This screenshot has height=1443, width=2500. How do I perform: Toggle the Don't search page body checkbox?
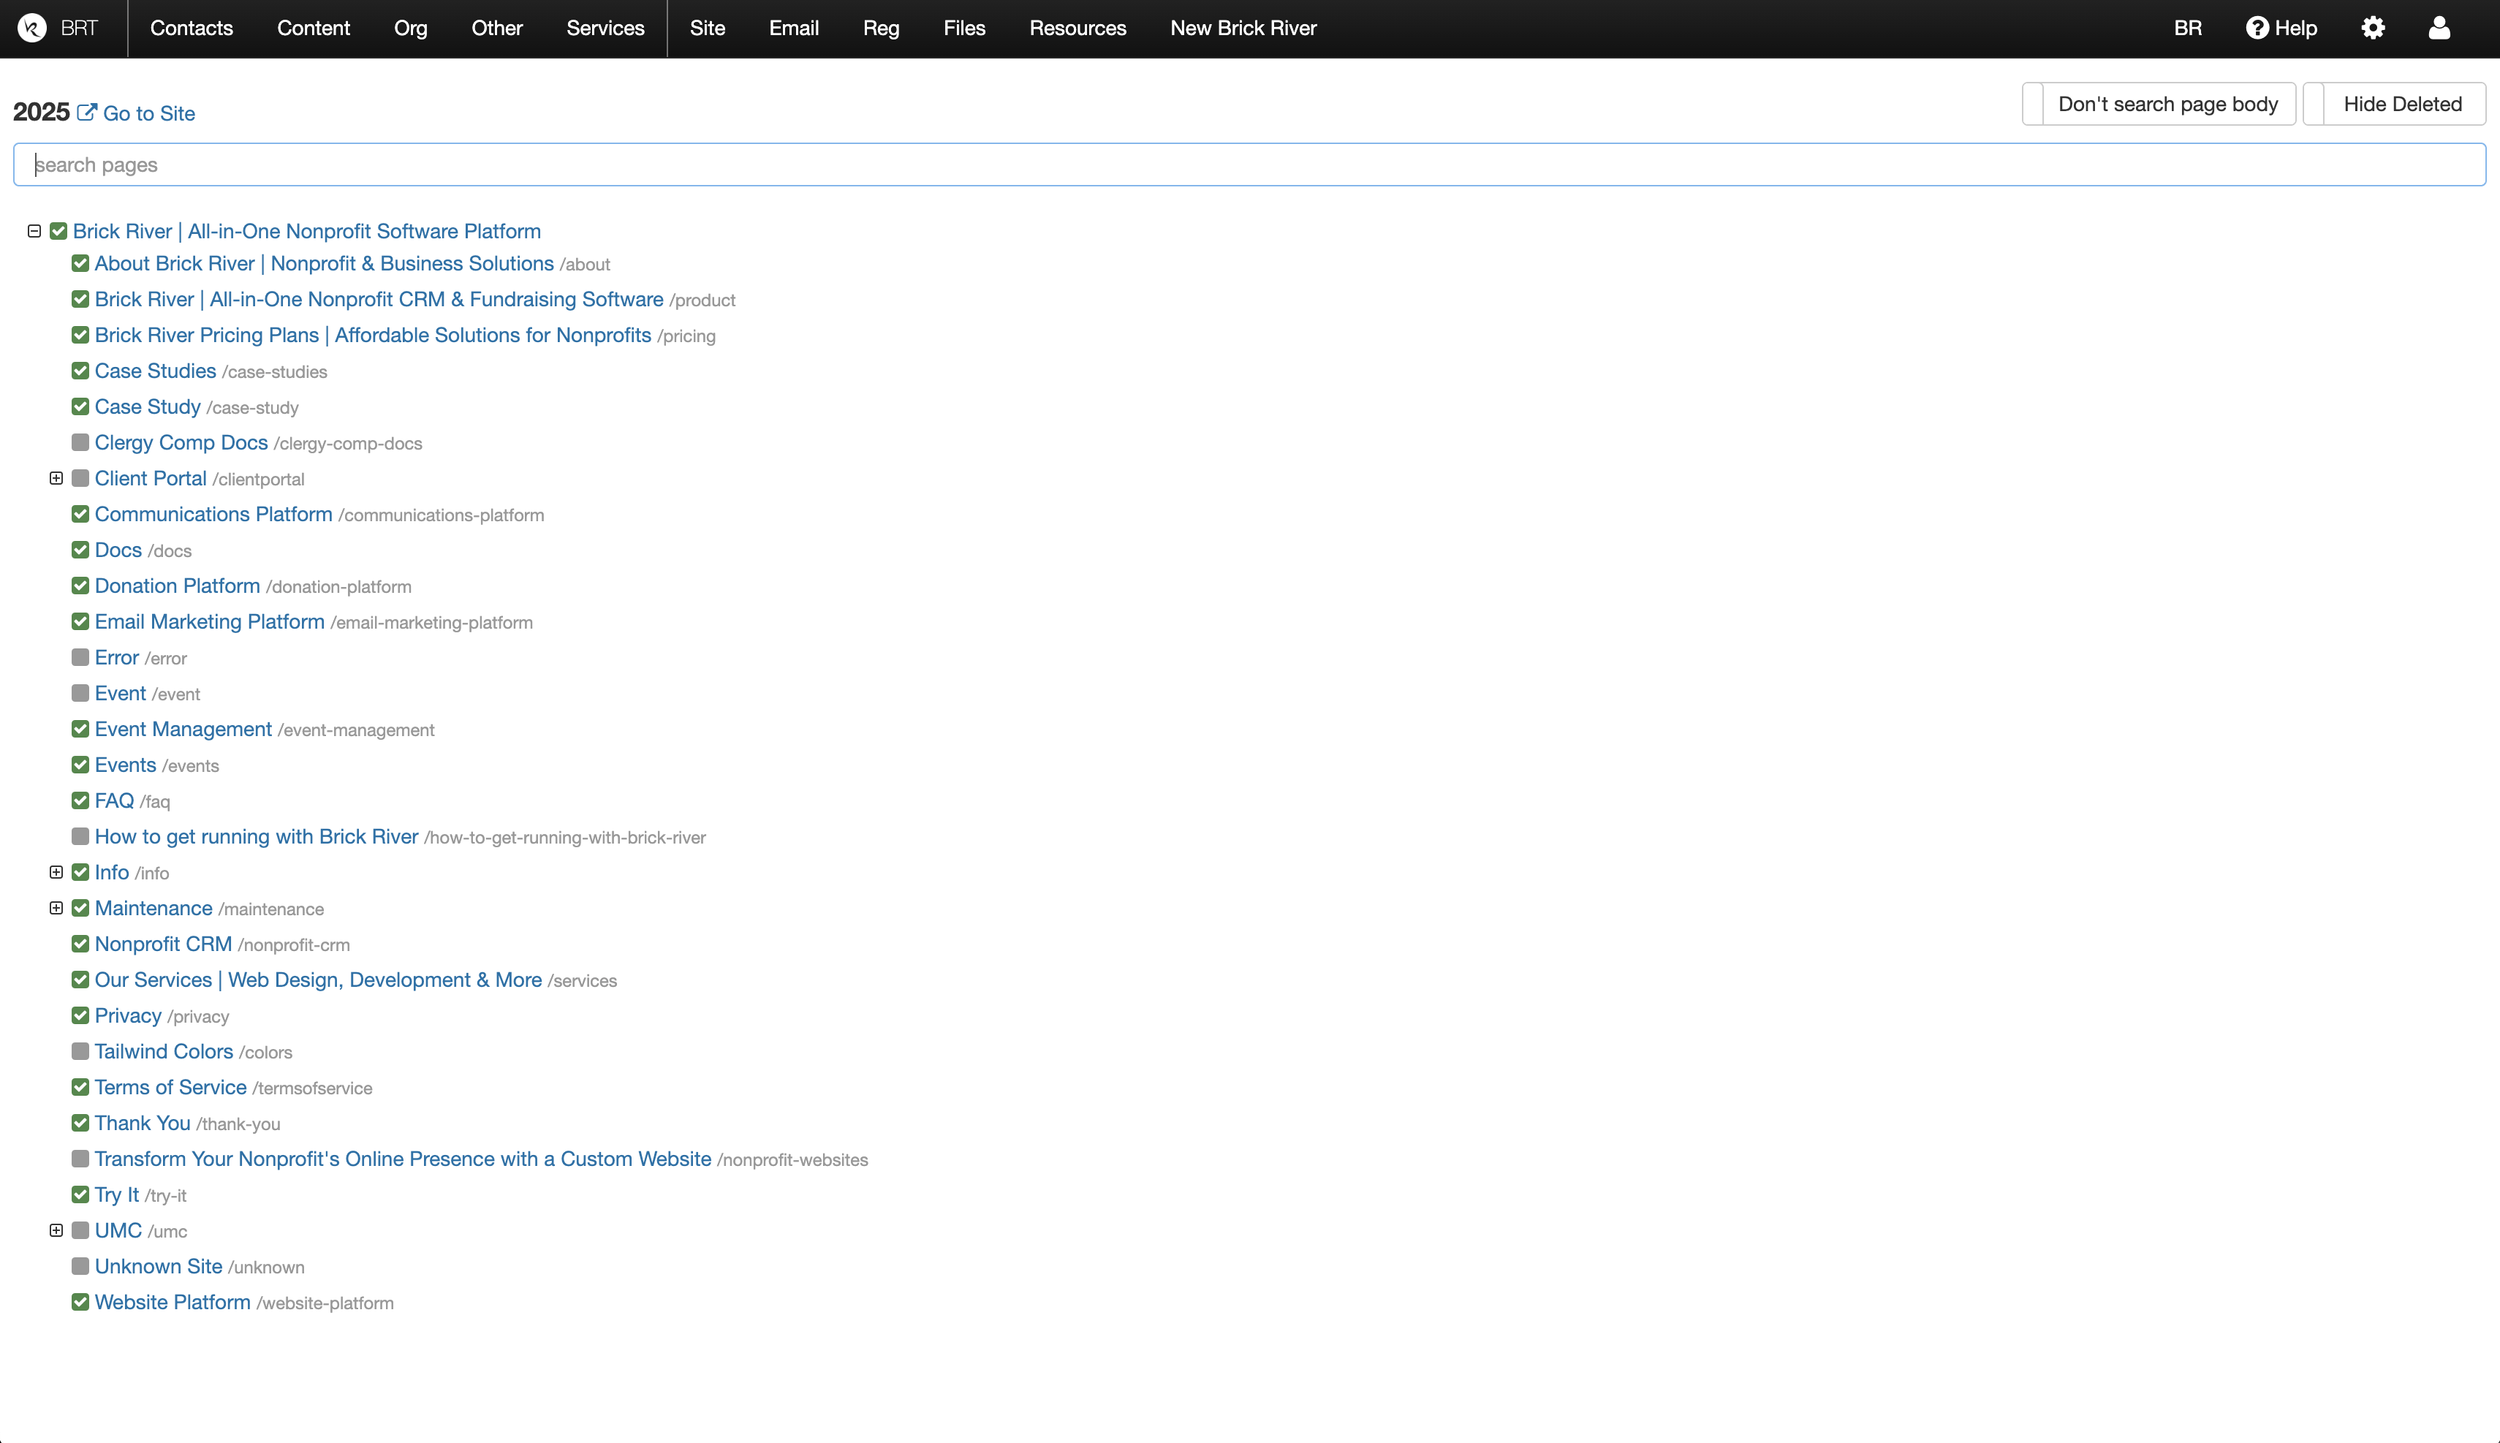coord(2033,104)
